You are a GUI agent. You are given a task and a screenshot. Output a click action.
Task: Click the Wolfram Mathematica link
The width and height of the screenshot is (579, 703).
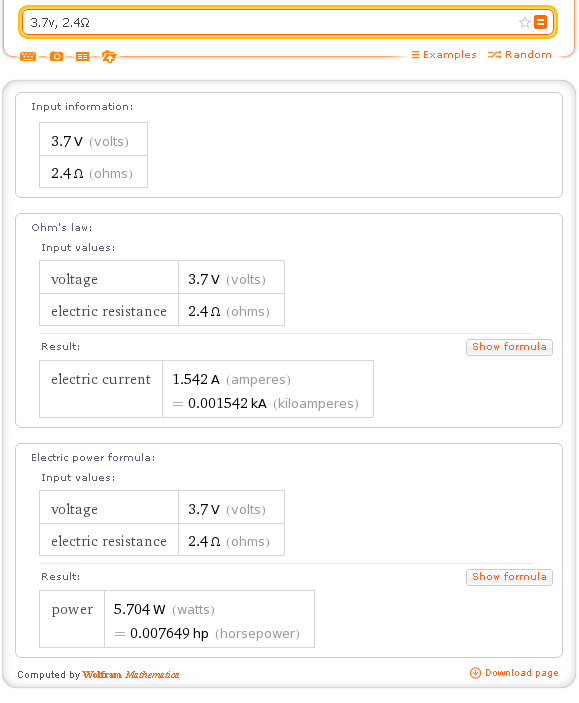pos(131,675)
